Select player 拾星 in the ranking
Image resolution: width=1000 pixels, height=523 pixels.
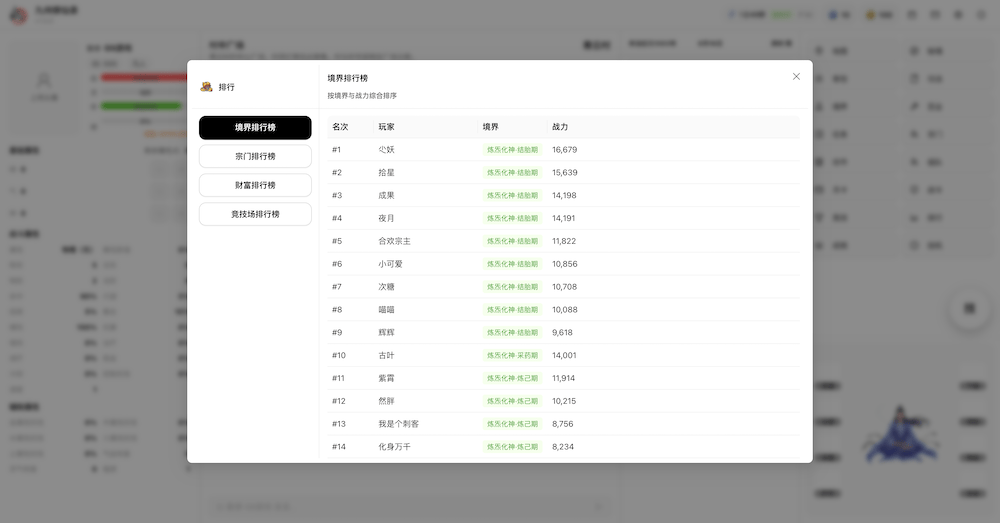pyautogui.click(x=386, y=173)
